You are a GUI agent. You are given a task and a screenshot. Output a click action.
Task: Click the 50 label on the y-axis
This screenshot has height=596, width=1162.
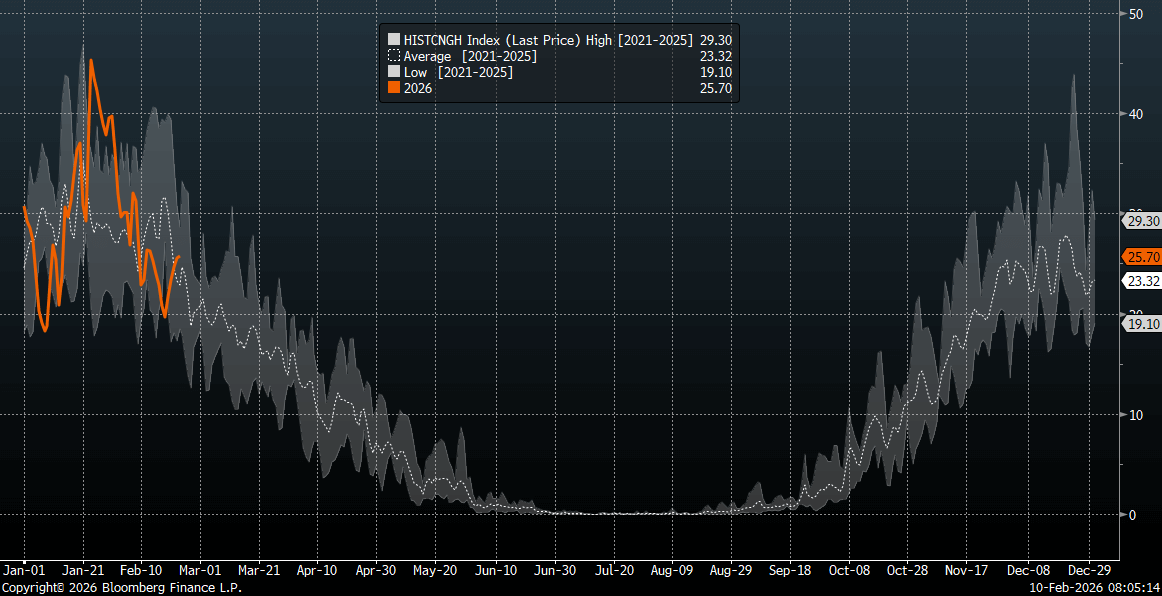click(x=1136, y=14)
